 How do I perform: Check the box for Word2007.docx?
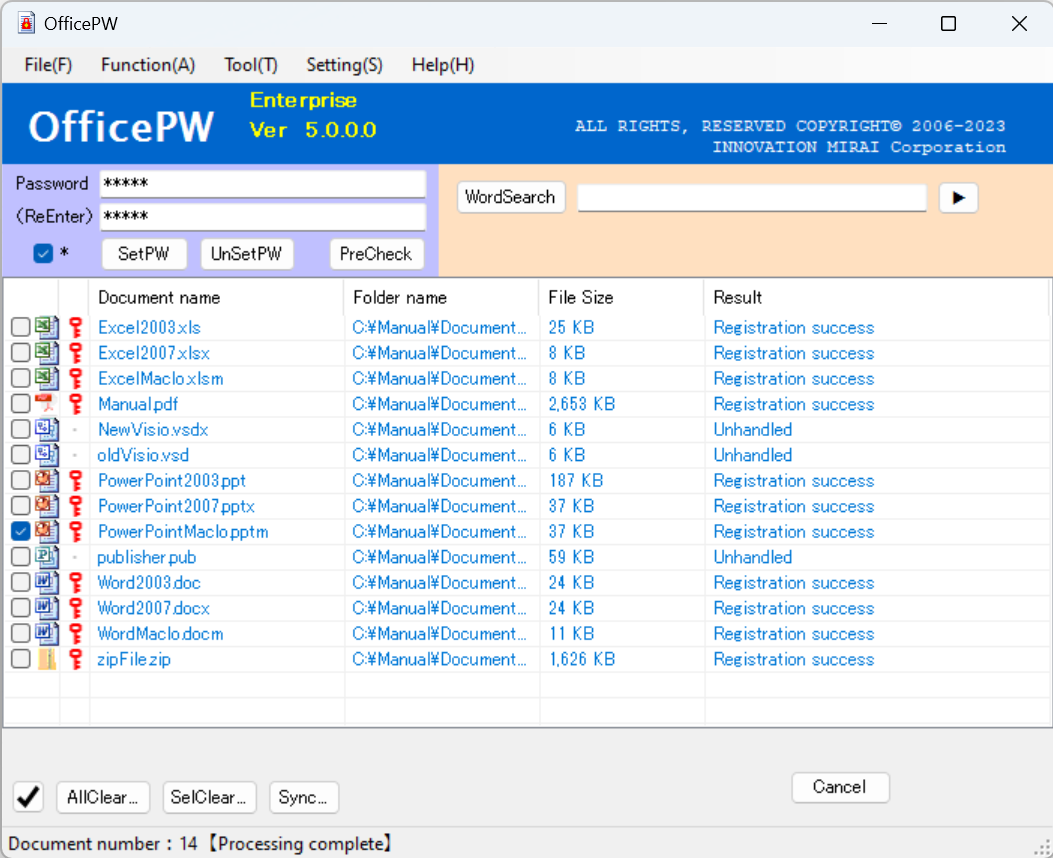pos(21,608)
